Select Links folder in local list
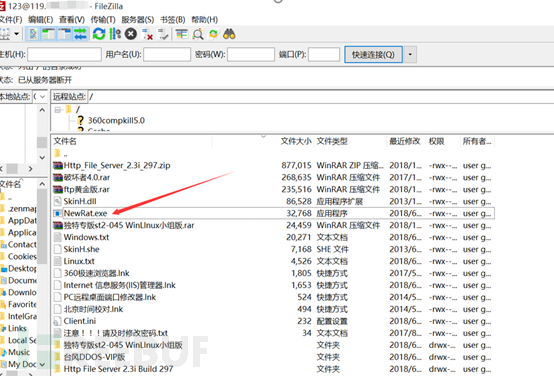This screenshot has width=554, height=376. (x=17, y=328)
